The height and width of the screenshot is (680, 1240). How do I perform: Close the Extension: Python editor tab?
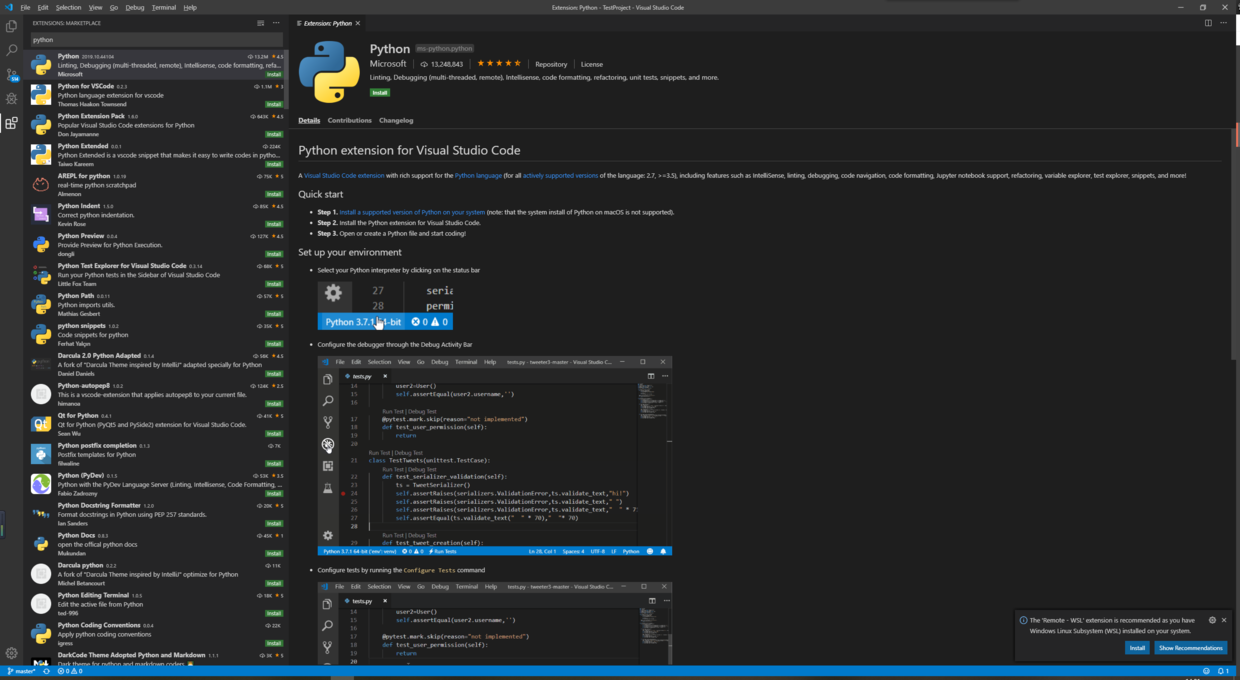click(358, 23)
